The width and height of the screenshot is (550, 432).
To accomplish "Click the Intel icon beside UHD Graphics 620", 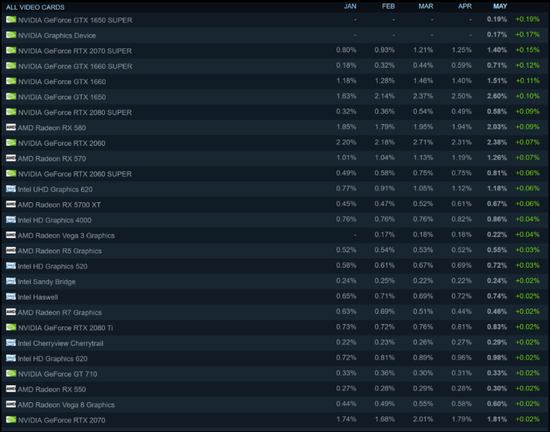I will pyautogui.click(x=11, y=189).
